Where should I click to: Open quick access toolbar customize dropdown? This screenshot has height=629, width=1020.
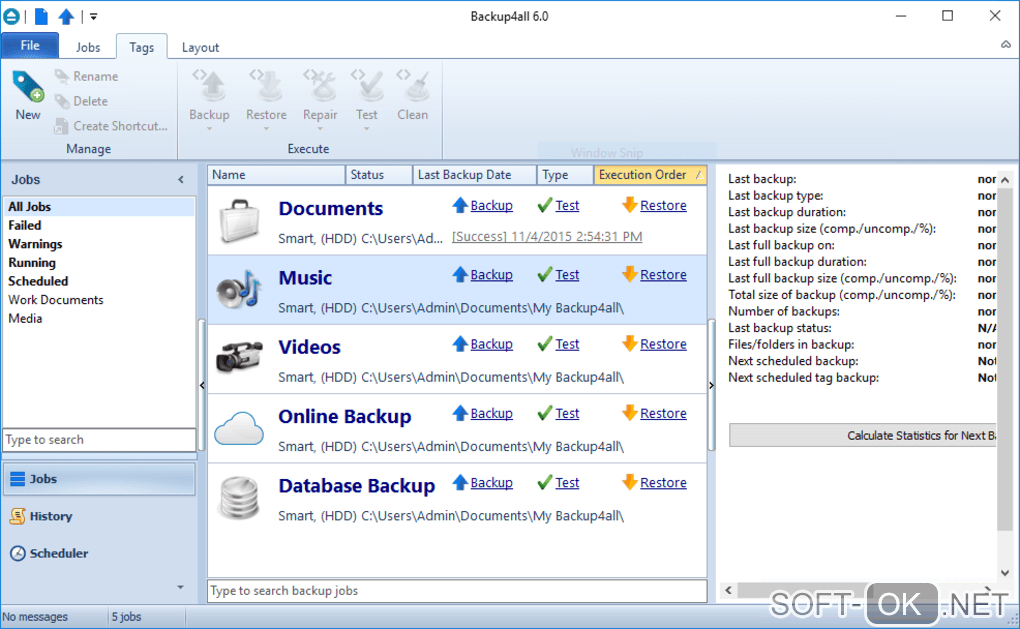[x=94, y=16]
